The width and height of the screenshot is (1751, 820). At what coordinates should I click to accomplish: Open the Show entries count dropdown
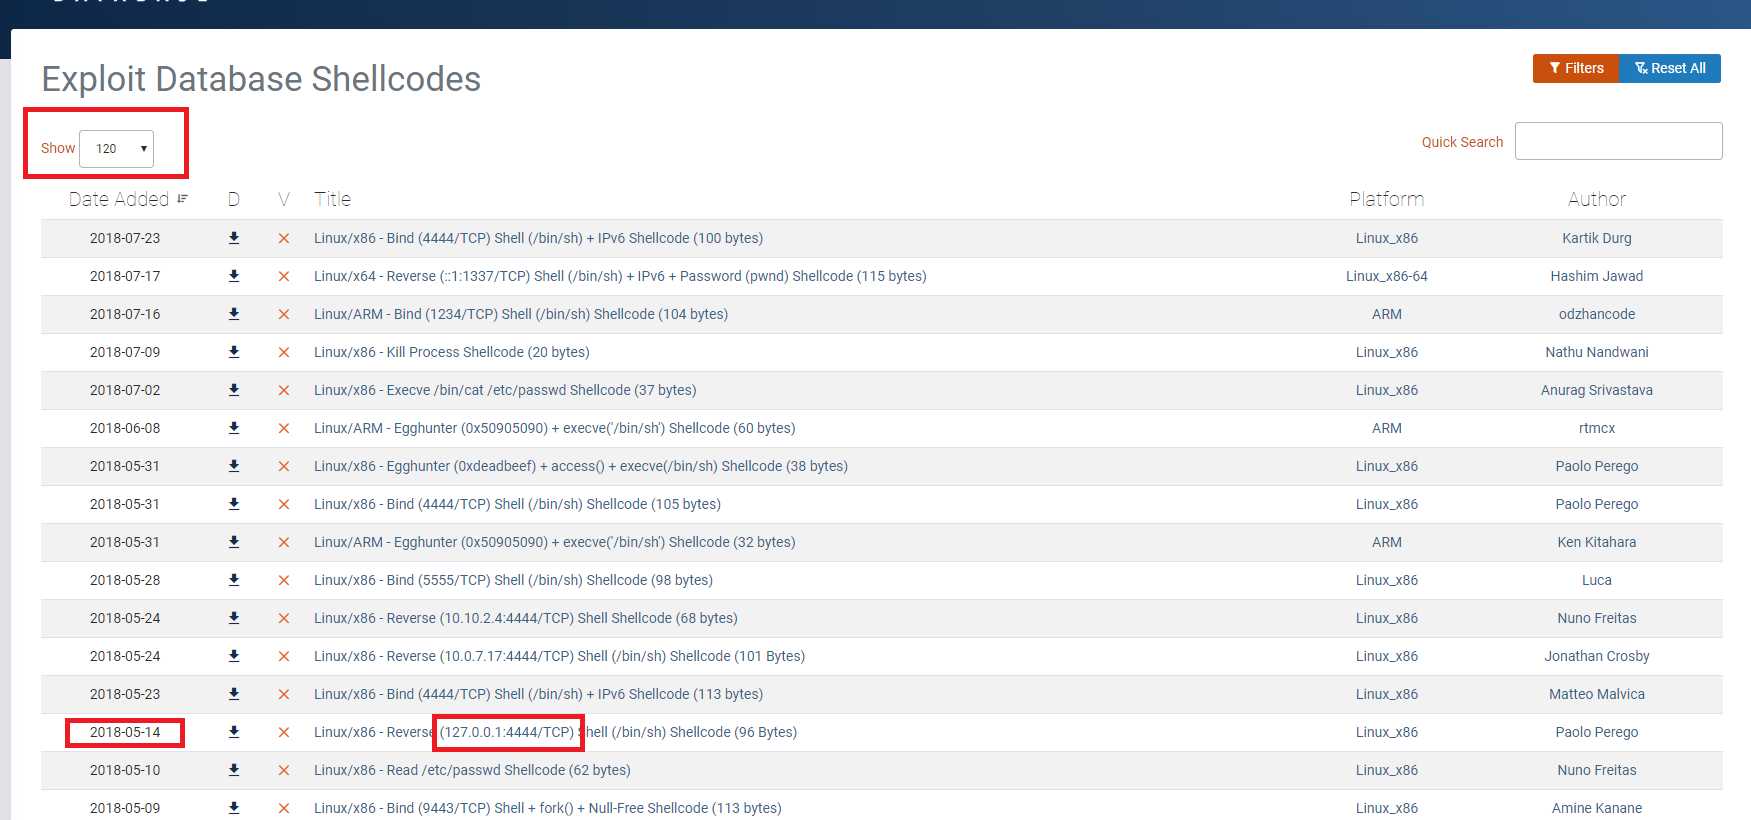pos(116,148)
